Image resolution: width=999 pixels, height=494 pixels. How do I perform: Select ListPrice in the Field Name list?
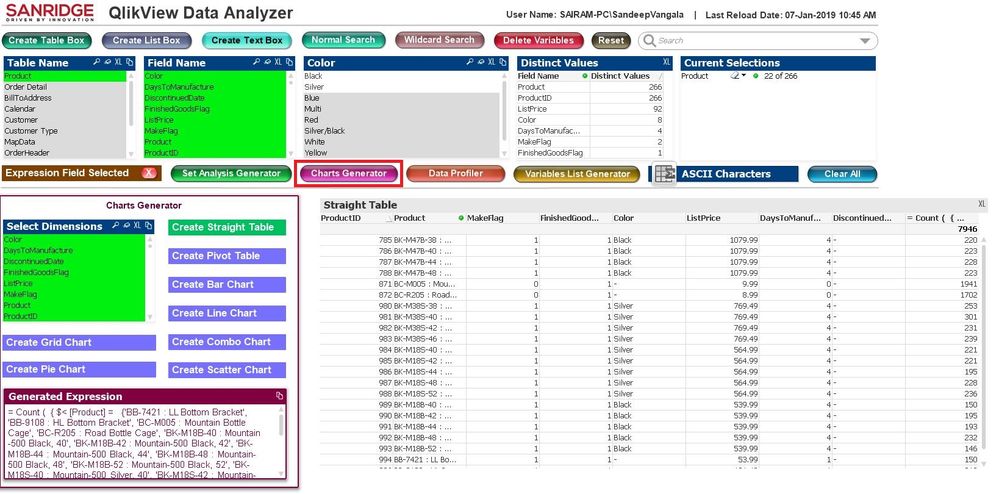tap(215, 120)
